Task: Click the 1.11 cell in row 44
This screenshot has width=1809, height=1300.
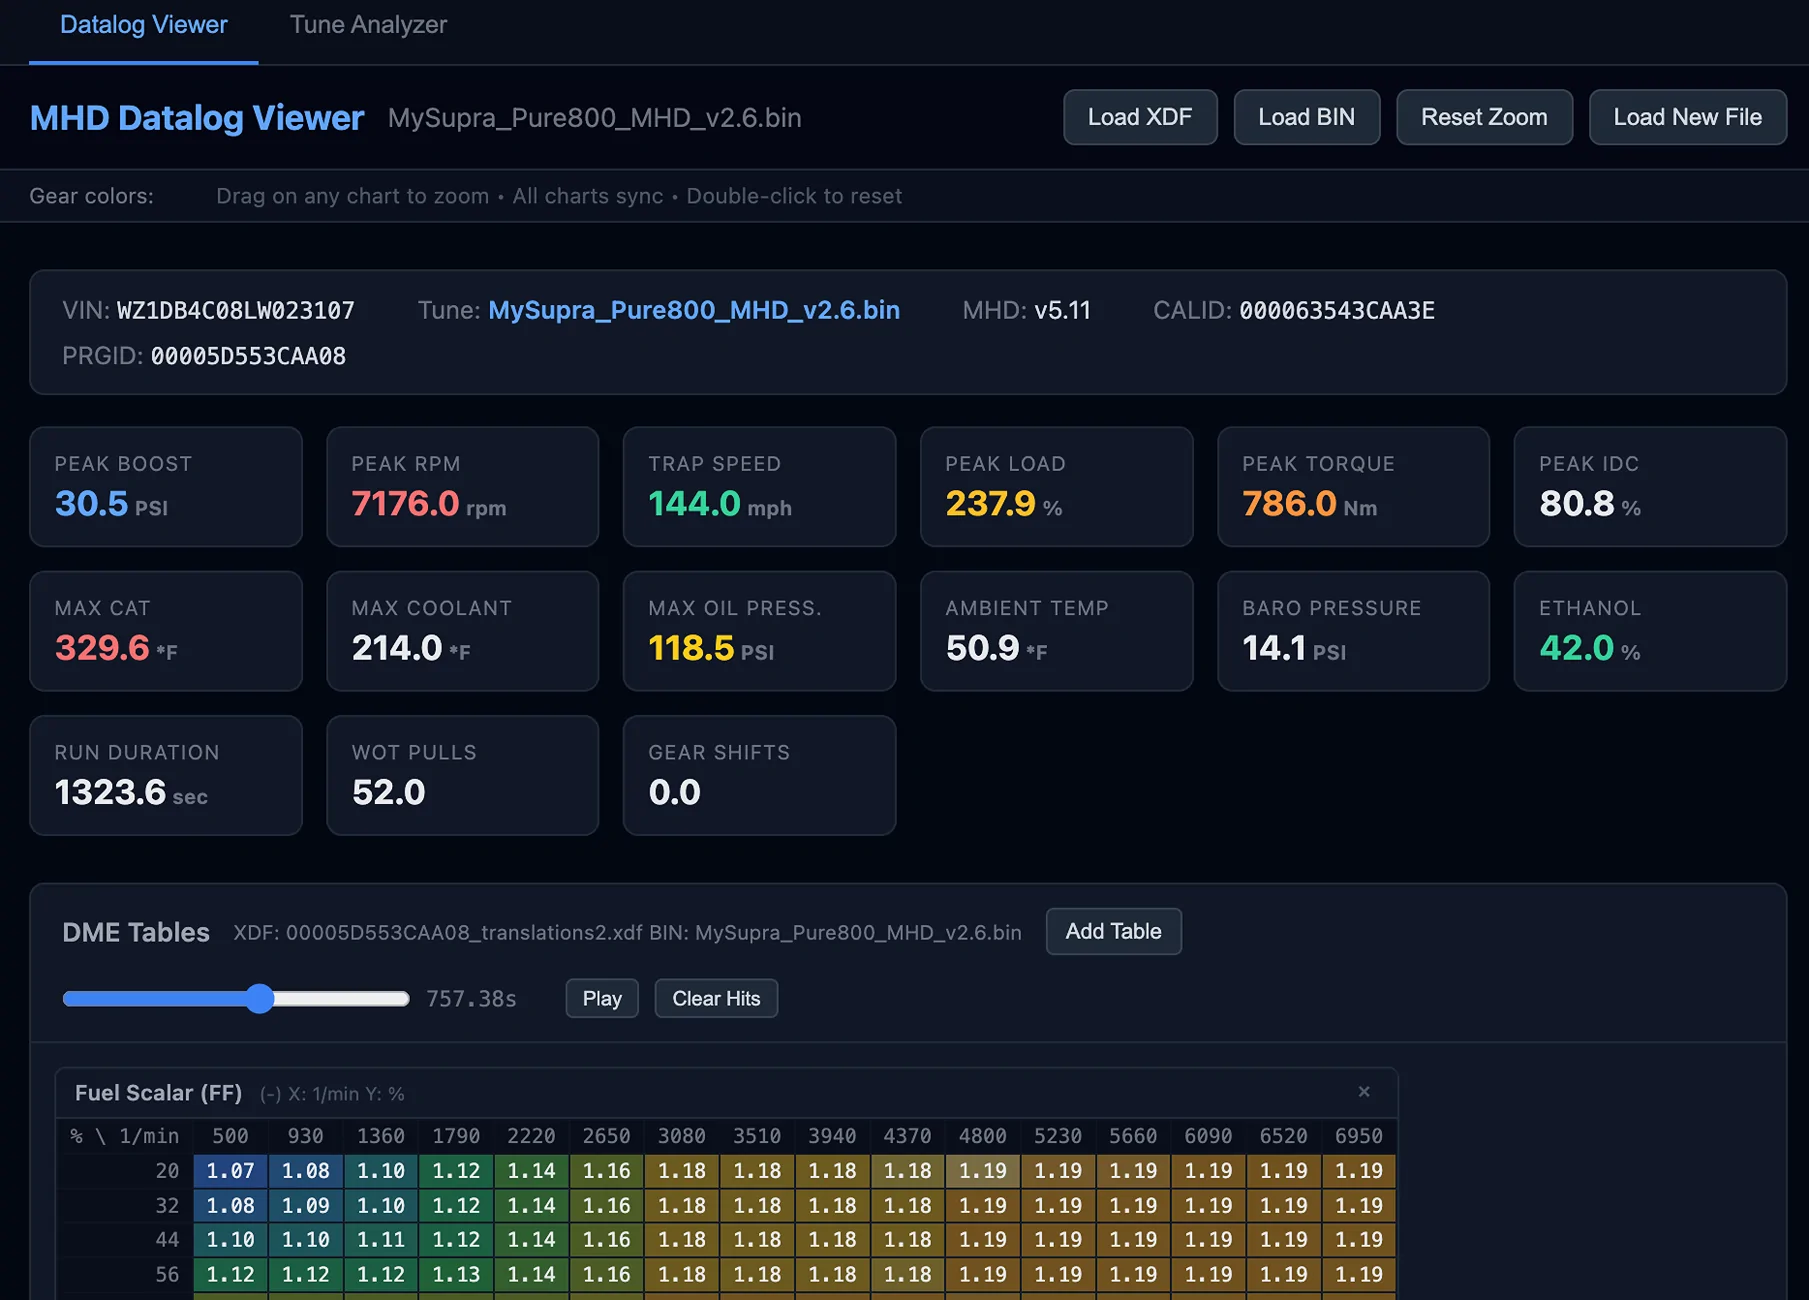Action: (381, 1240)
